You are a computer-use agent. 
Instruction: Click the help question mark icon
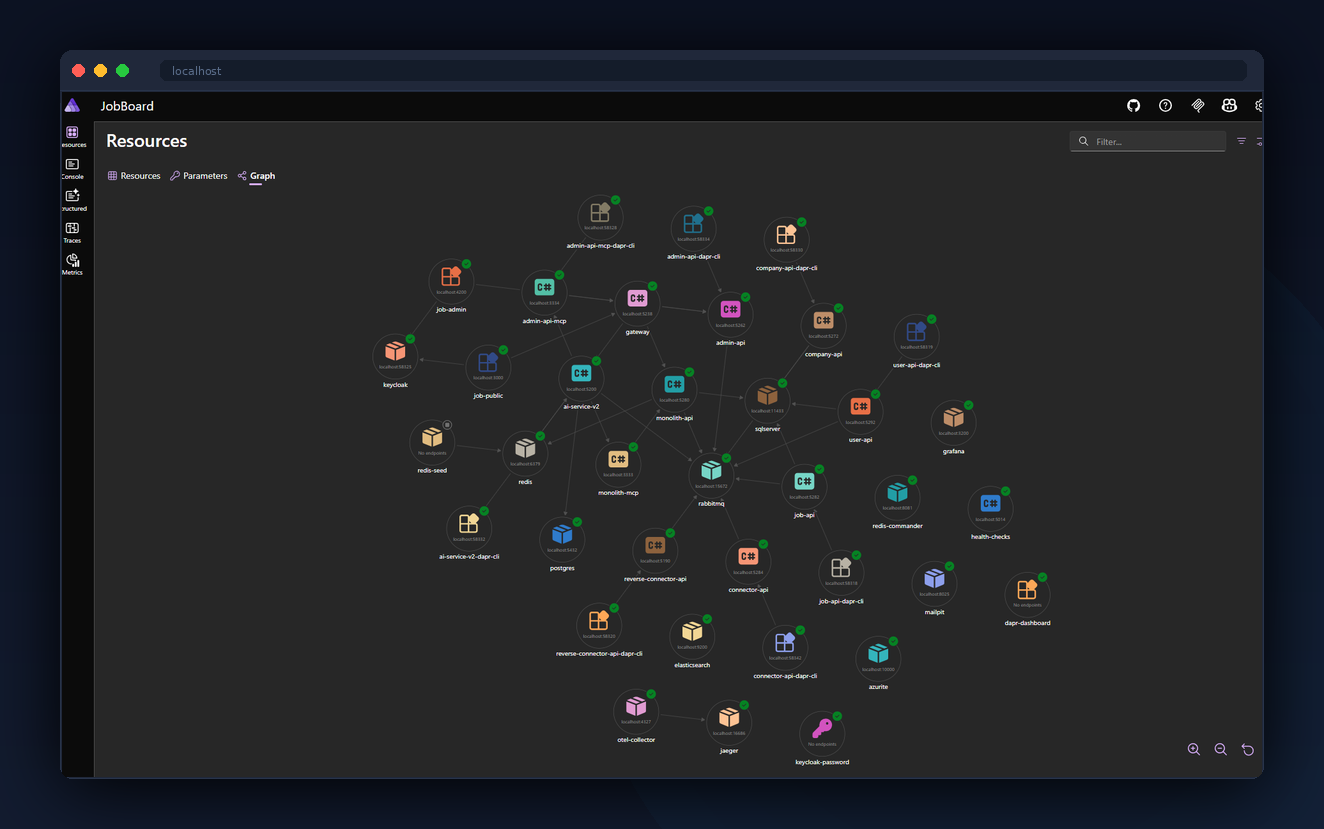pyautogui.click(x=1165, y=106)
